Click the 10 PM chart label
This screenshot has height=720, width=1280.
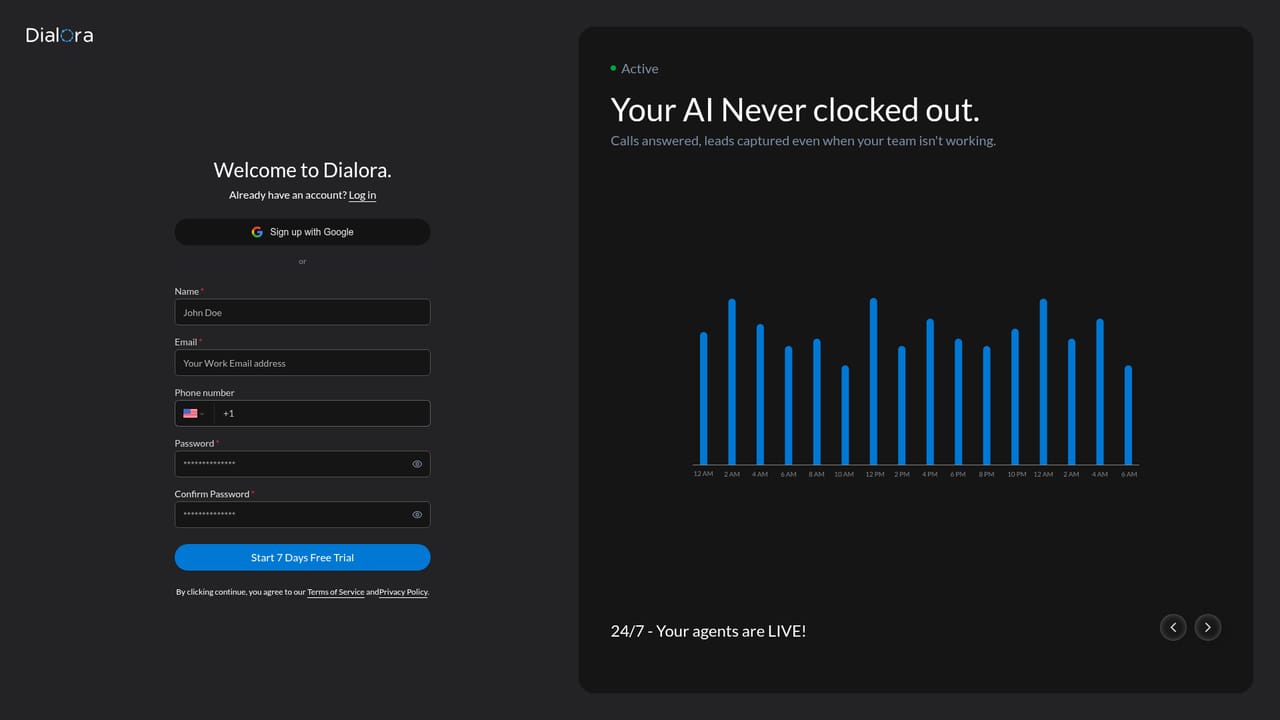[1016, 474]
